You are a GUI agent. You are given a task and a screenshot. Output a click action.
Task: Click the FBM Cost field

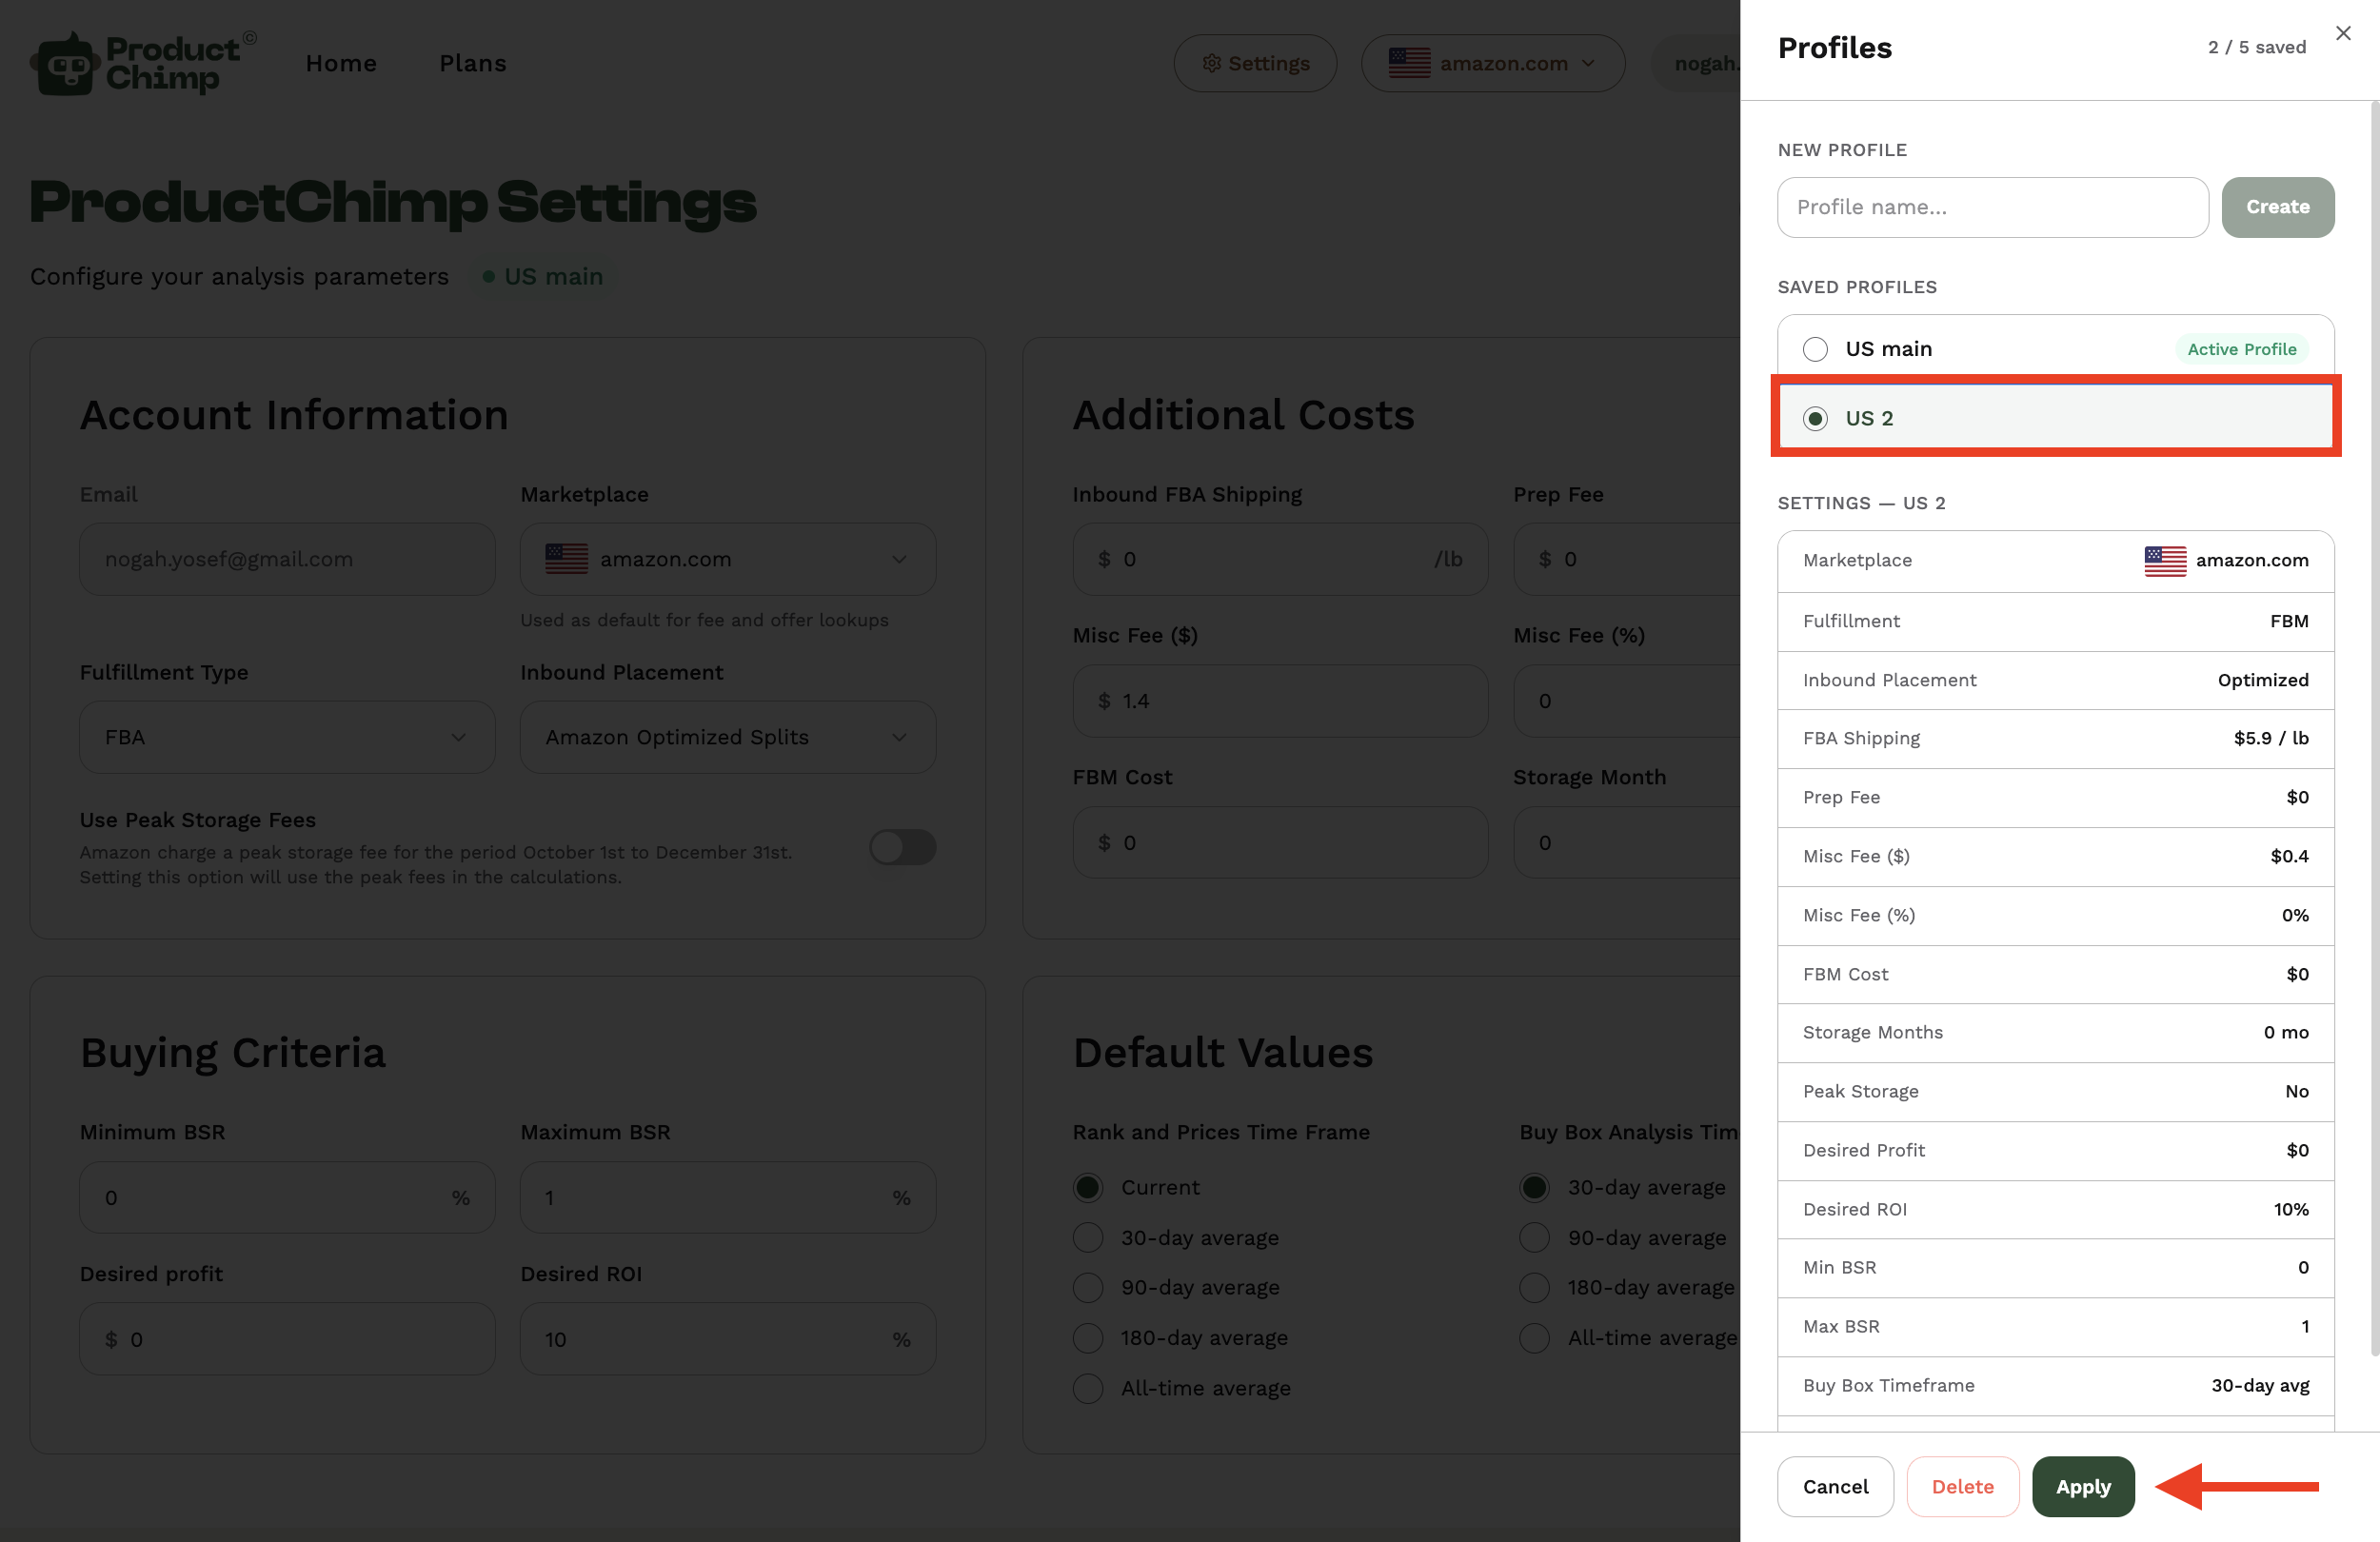1280,843
